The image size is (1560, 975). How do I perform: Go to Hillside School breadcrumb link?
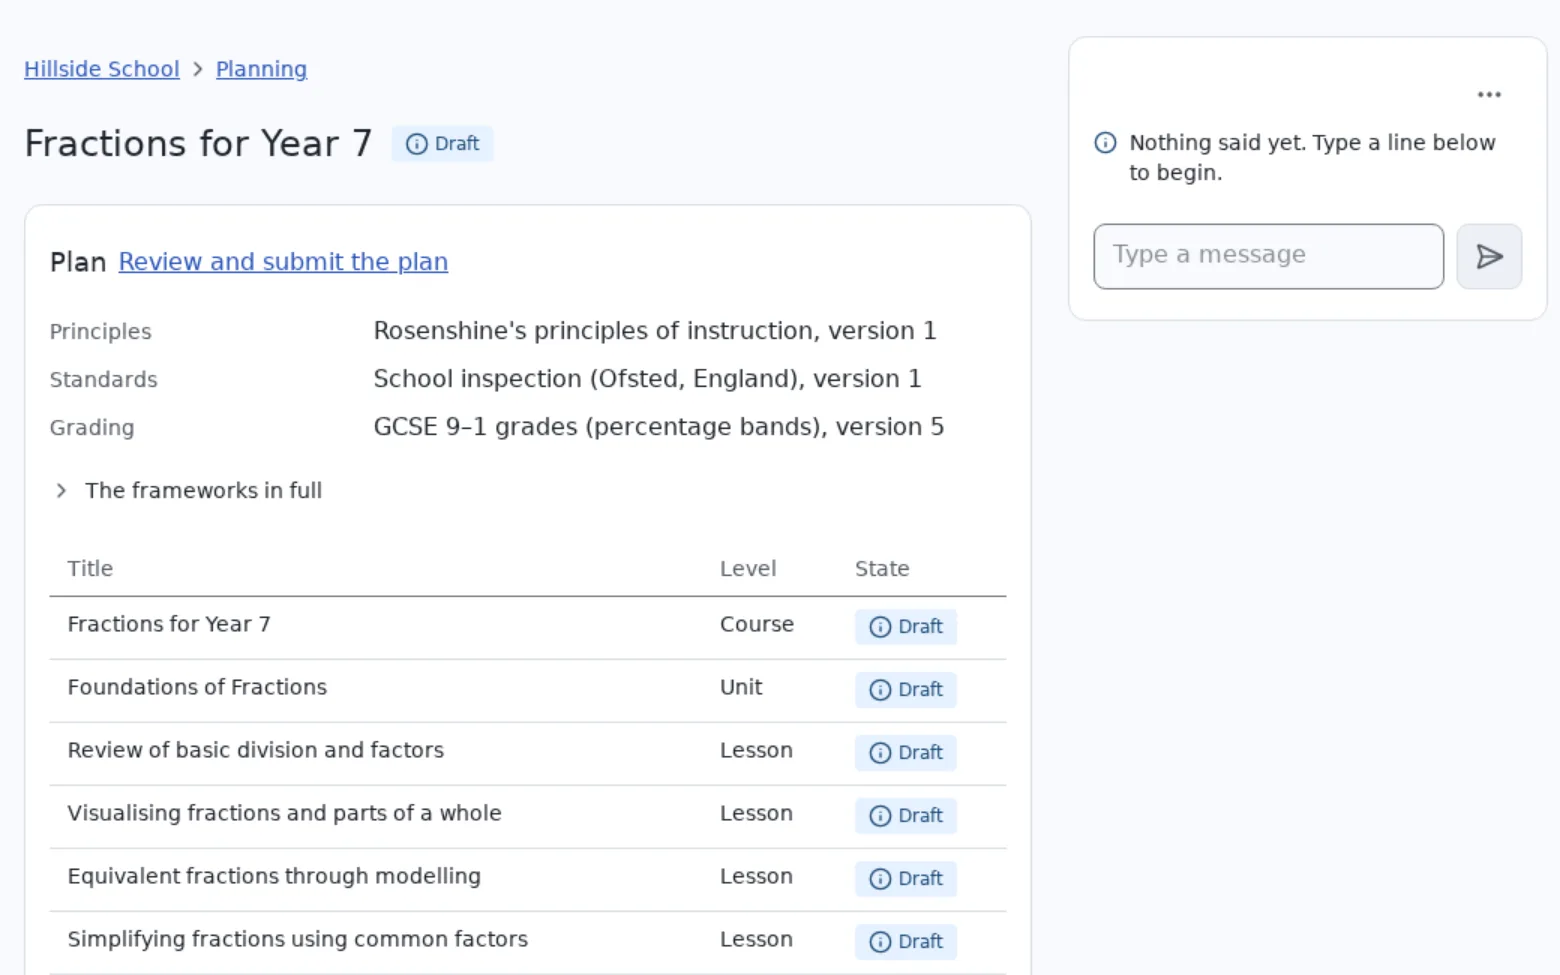102,69
